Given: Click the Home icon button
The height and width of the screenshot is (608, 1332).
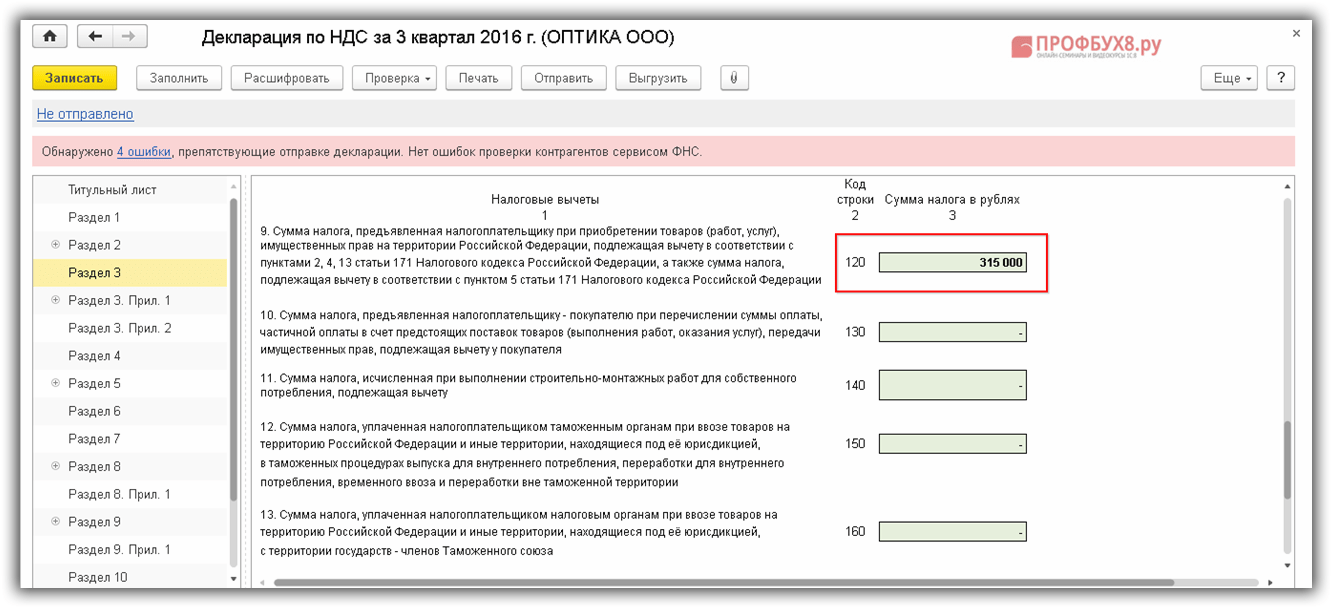Looking at the screenshot, I should coord(50,37).
